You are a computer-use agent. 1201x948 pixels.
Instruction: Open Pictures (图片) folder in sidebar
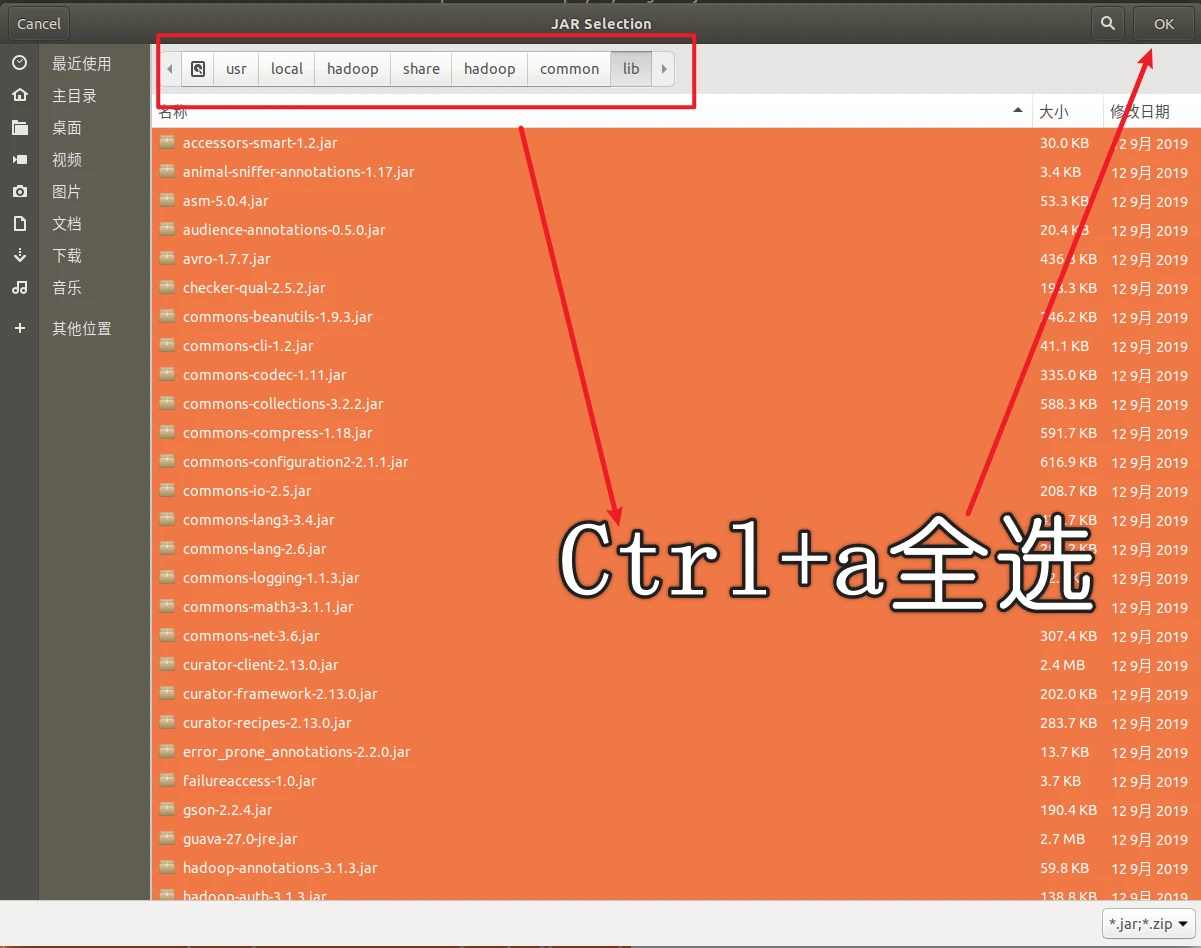tap(67, 192)
